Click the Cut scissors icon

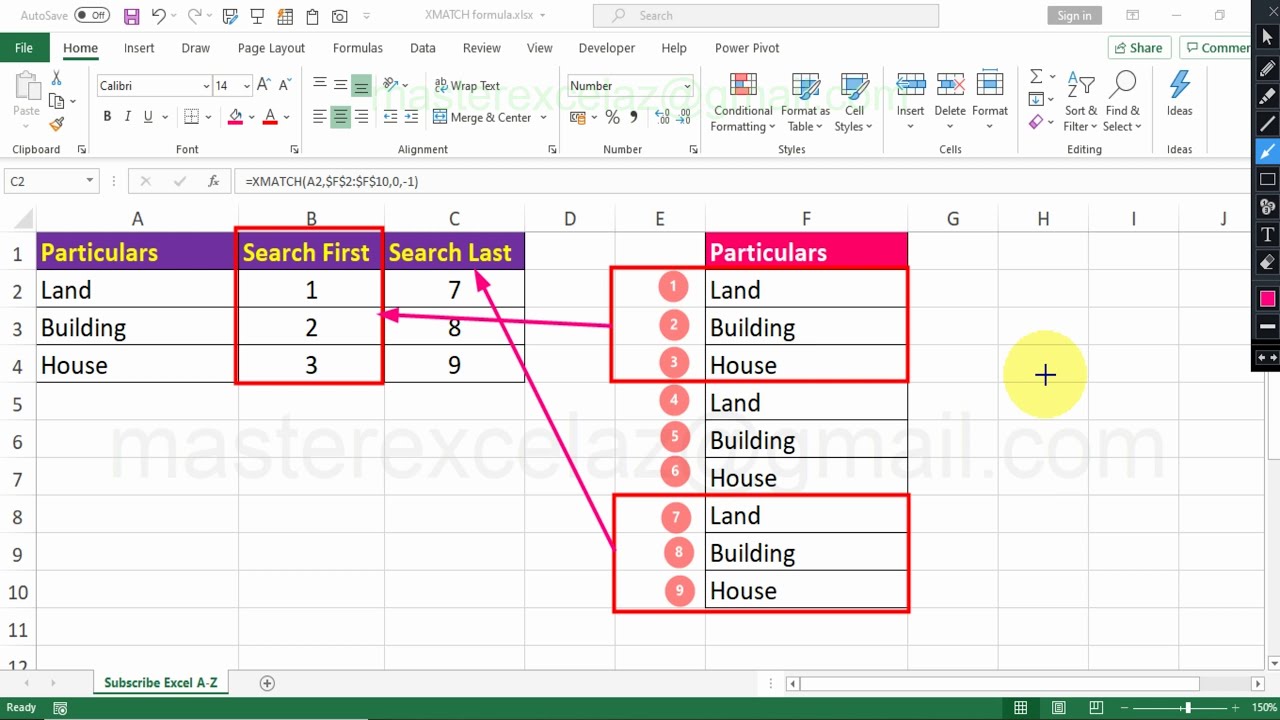point(56,78)
